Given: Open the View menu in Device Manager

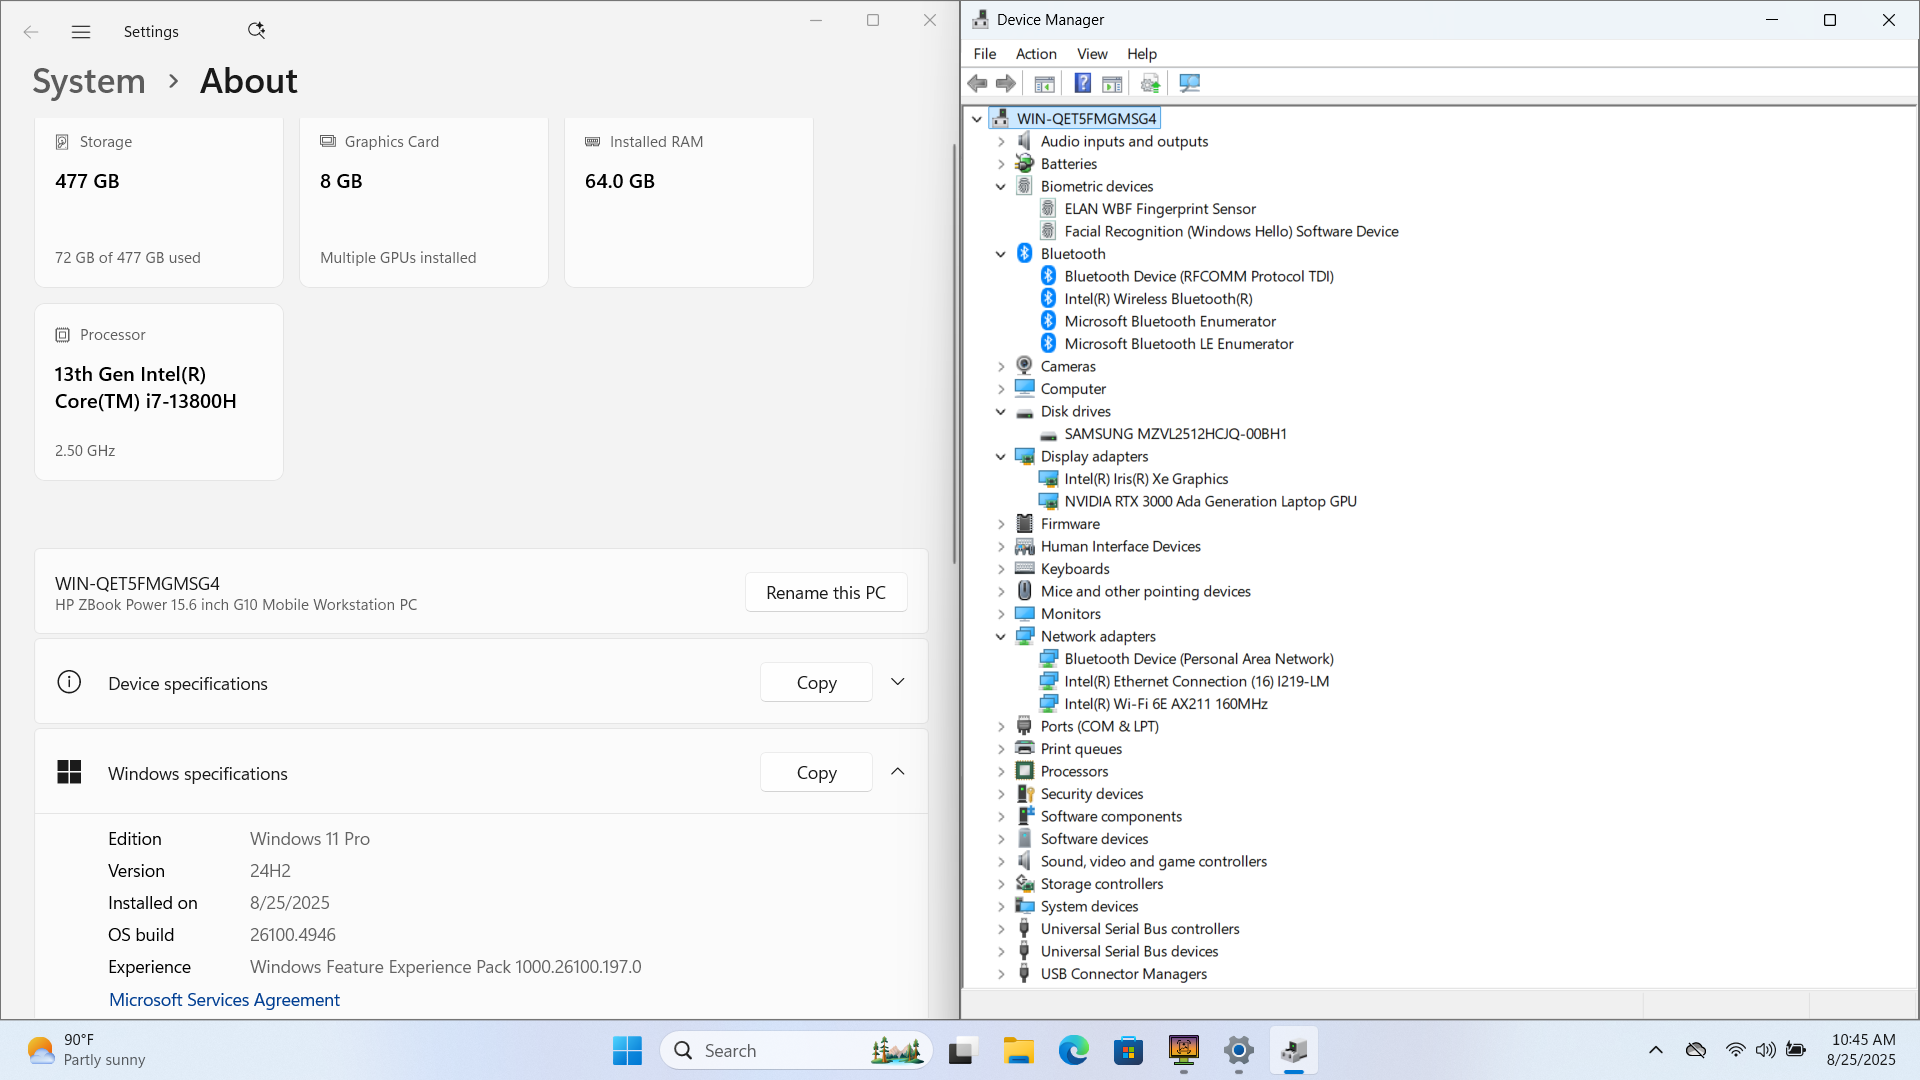Looking at the screenshot, I should pos(1092,54).
